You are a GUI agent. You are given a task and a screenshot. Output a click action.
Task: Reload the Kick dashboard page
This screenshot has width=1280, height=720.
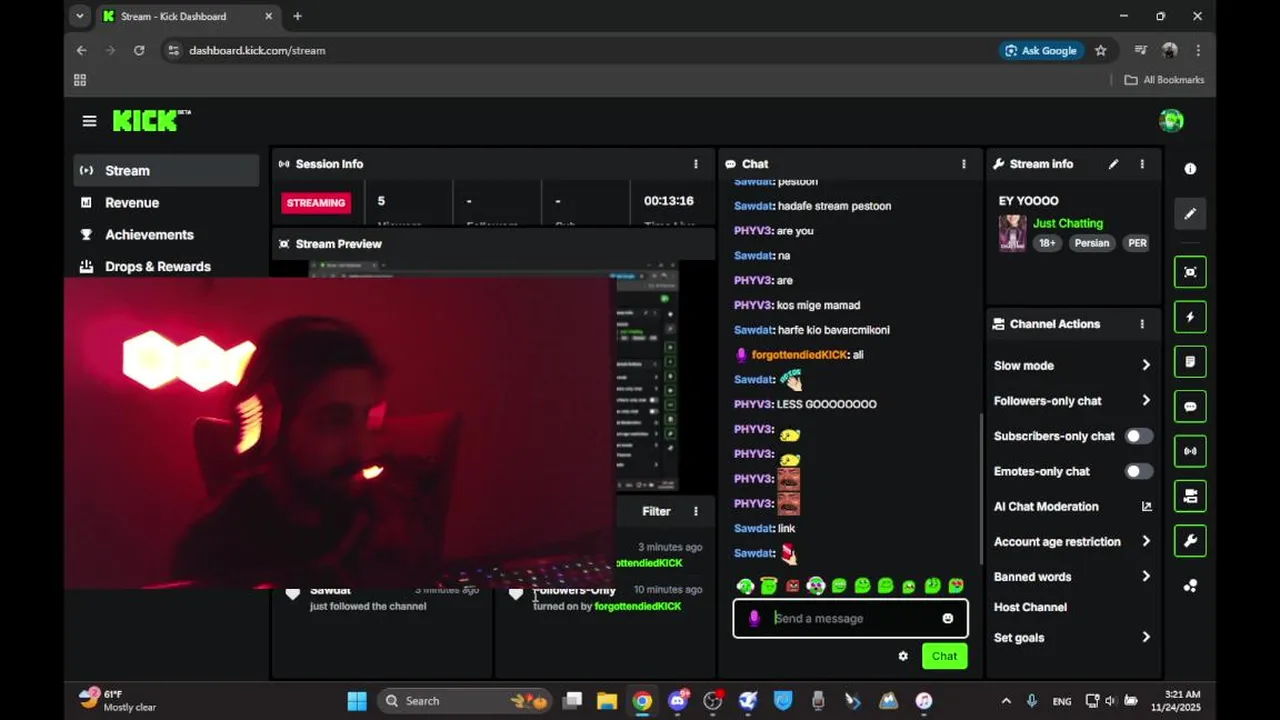point(139,50)
